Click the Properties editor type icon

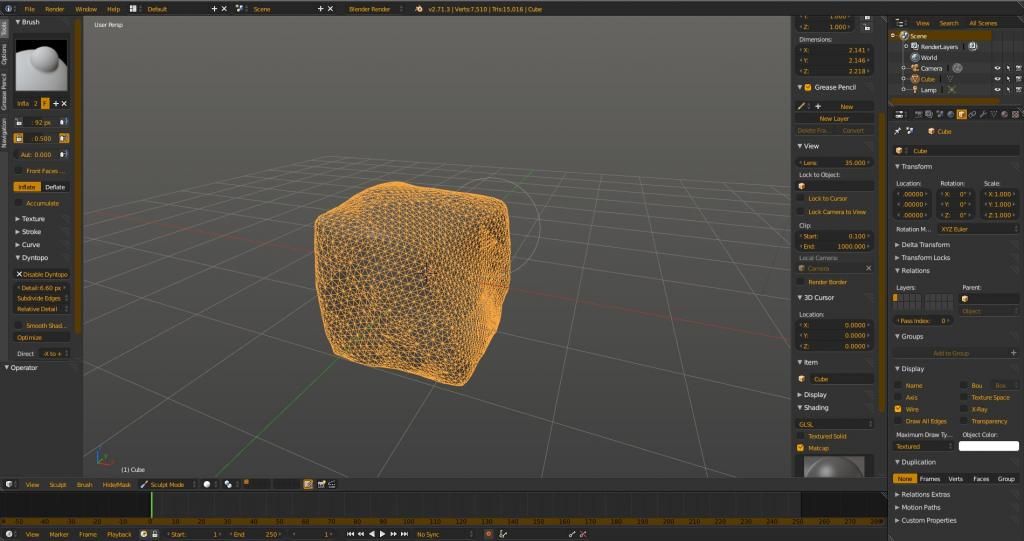(x=899, y=114)
